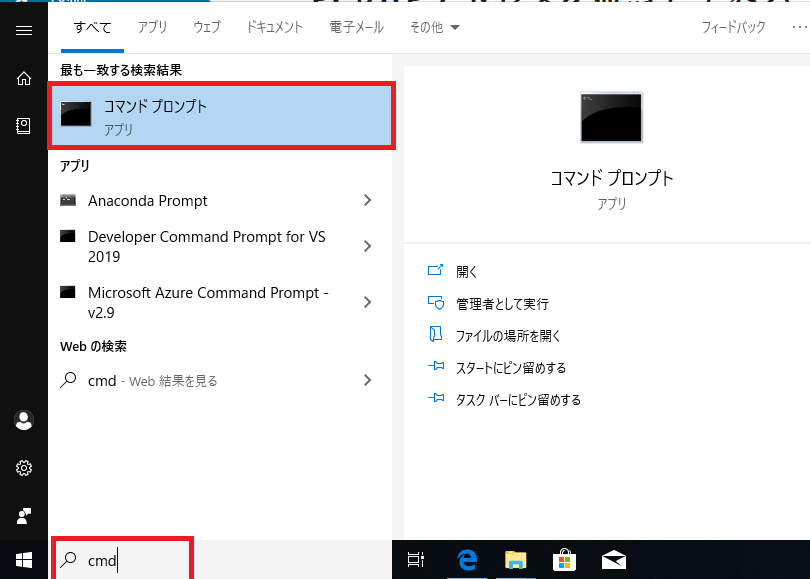
Task: Select the Anaconda Prompt text result
Action: tap(147, 200)
